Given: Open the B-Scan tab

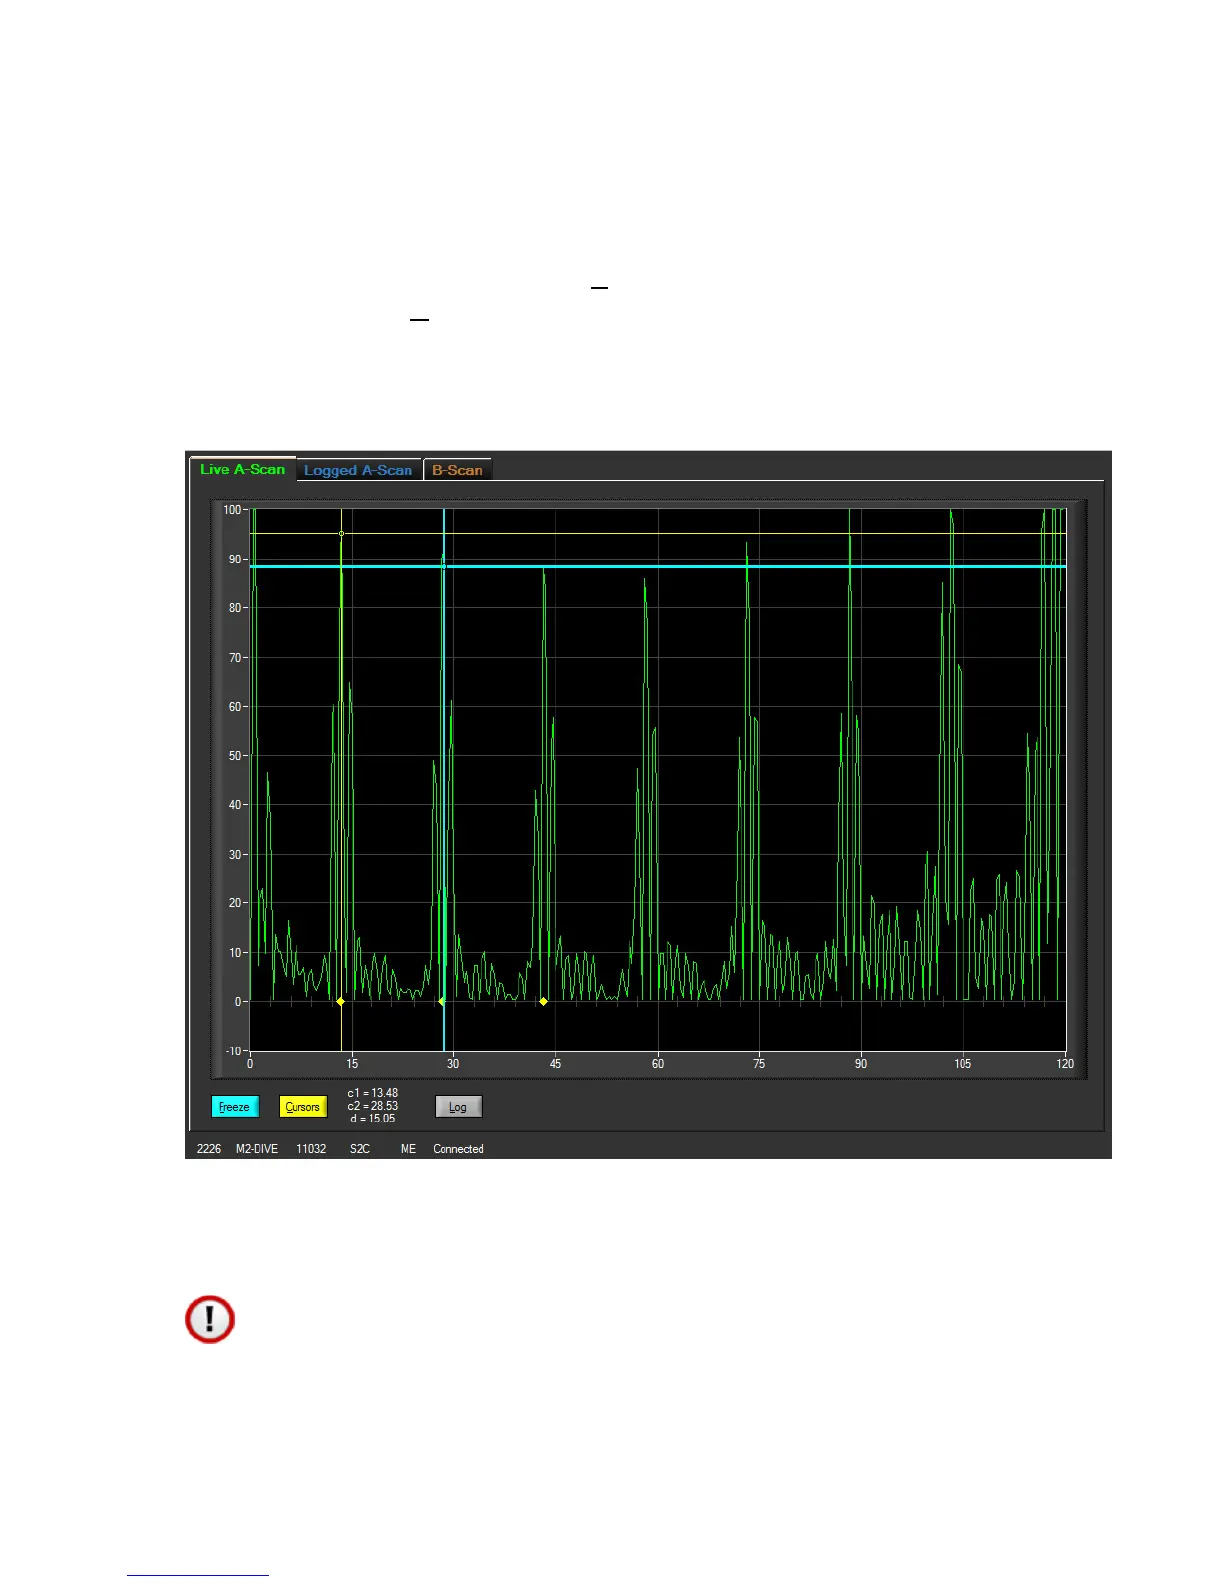Looking at the screenshot, I should tap(457, 470).
